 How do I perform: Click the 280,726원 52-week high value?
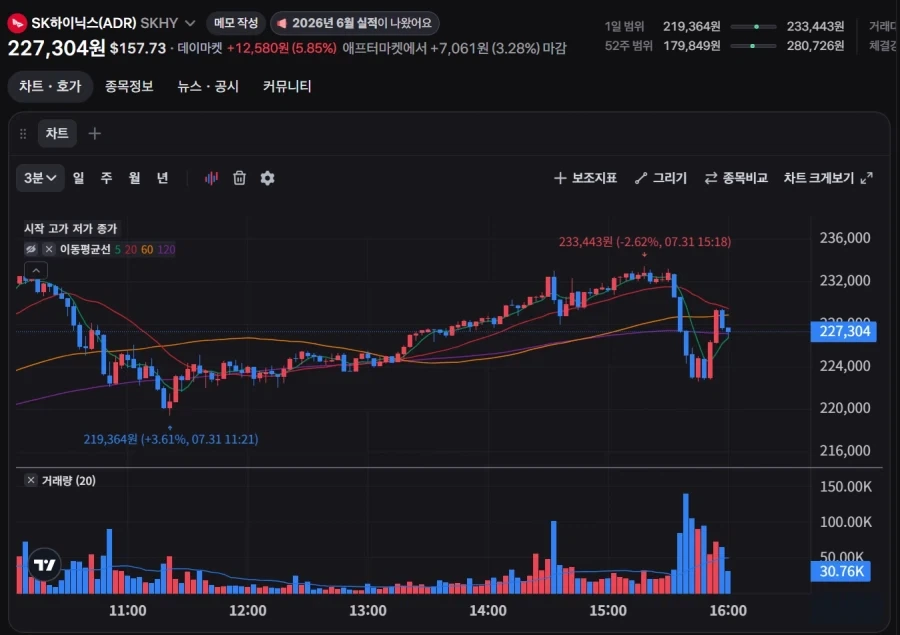point(815,45)
